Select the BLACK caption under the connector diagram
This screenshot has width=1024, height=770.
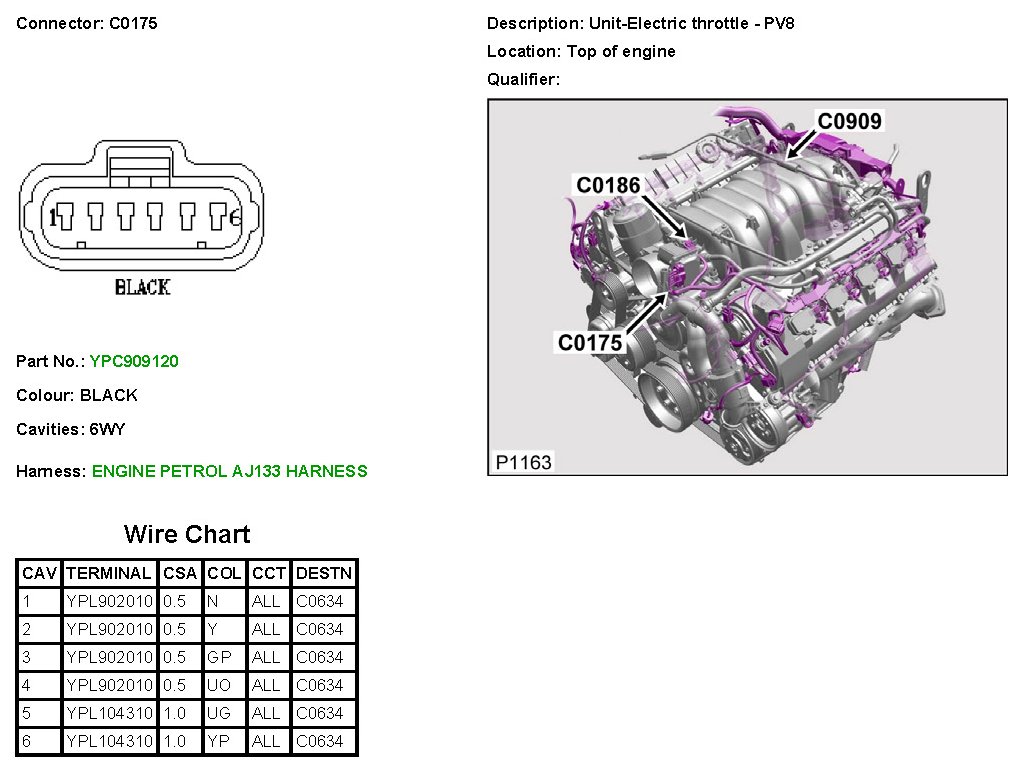[x=142, y=288]
